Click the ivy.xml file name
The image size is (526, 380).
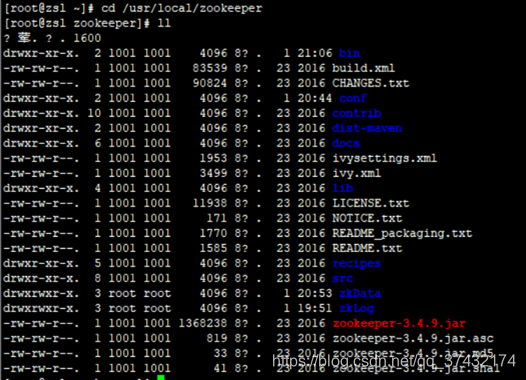[357, 173]
